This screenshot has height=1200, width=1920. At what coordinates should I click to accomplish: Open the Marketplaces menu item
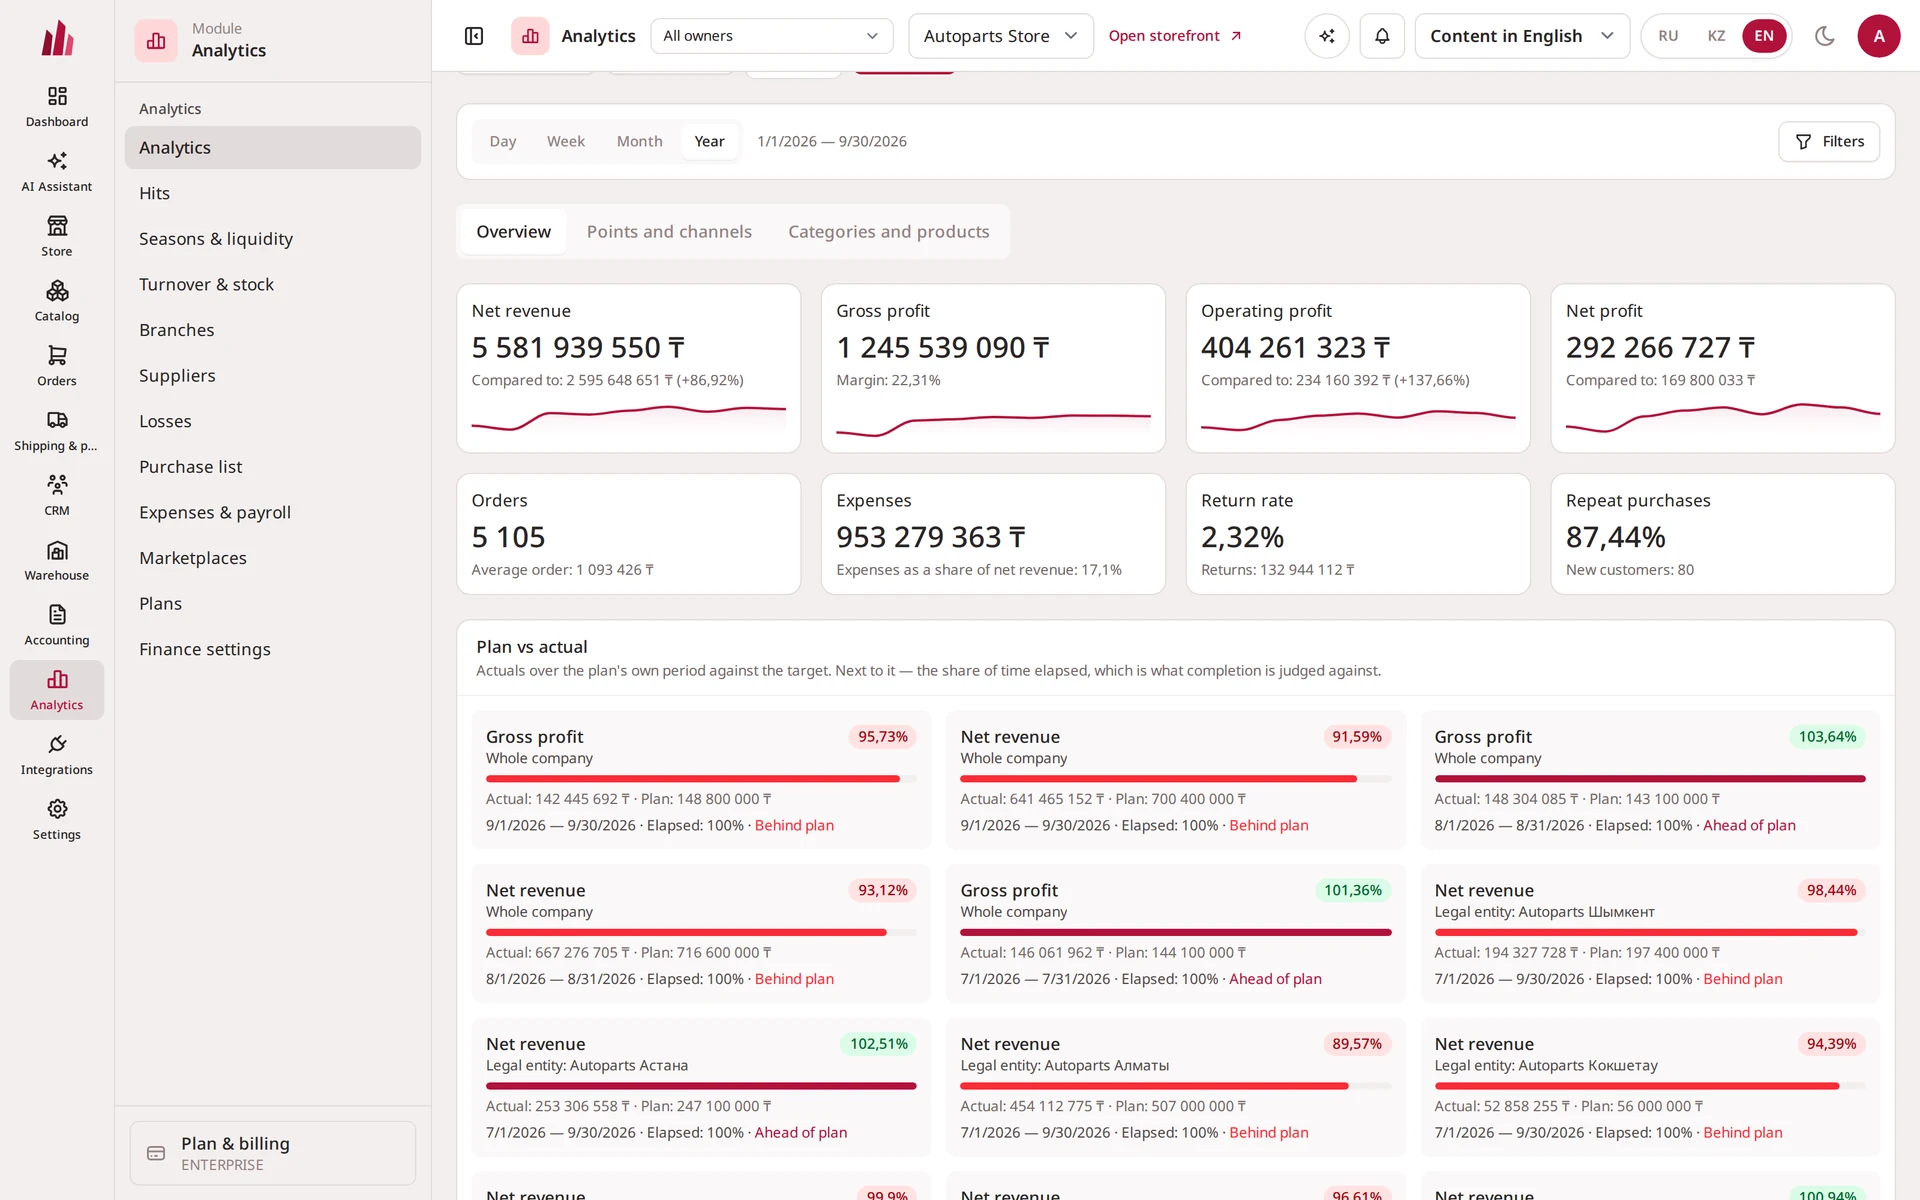[273, 558]
